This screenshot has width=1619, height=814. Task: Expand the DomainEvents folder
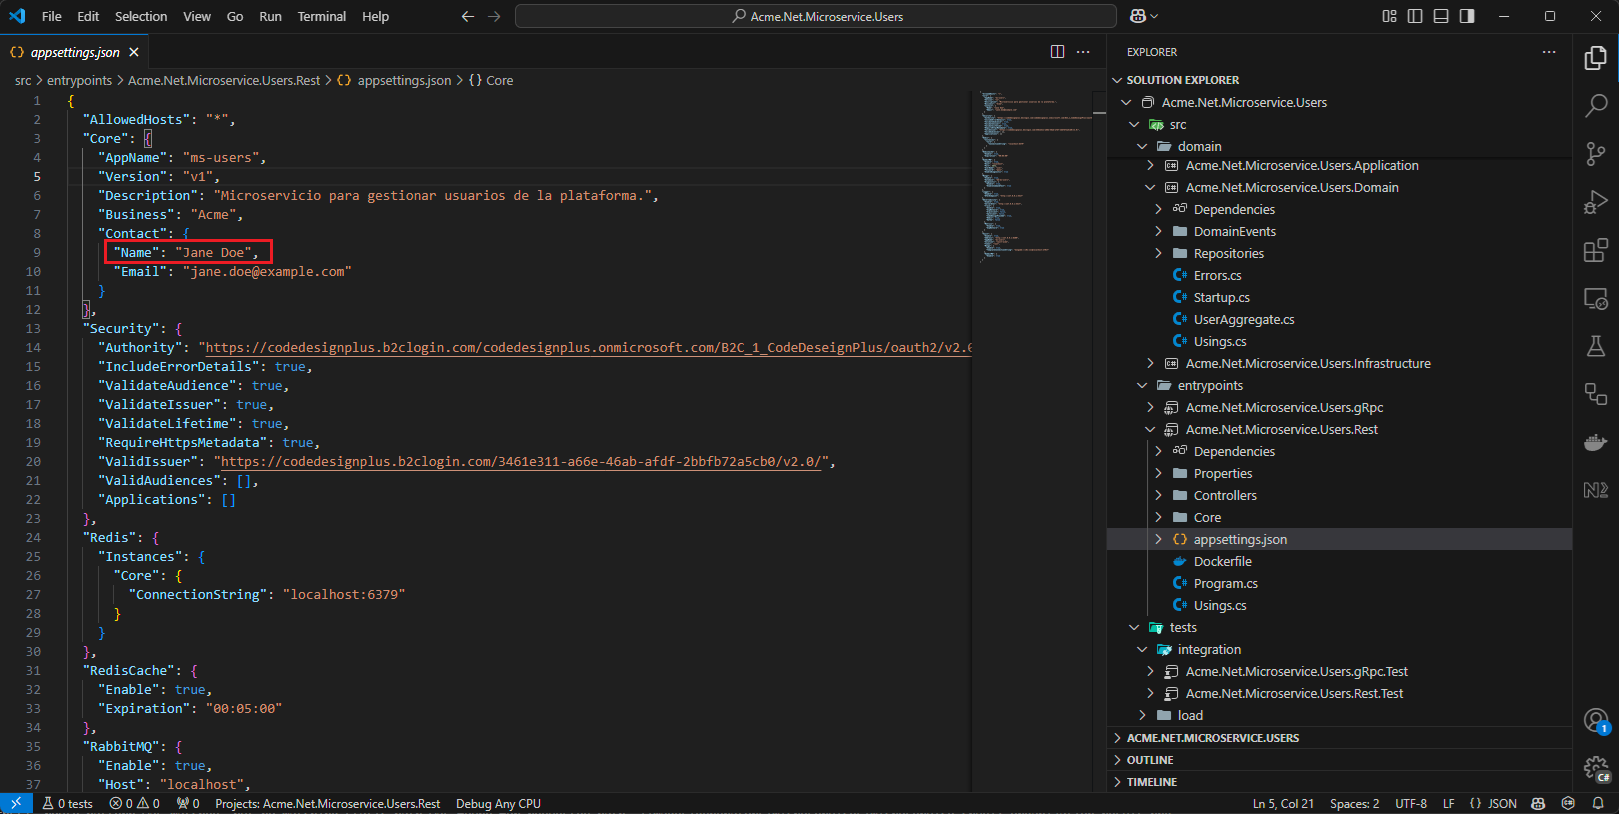pos(1158,232)
